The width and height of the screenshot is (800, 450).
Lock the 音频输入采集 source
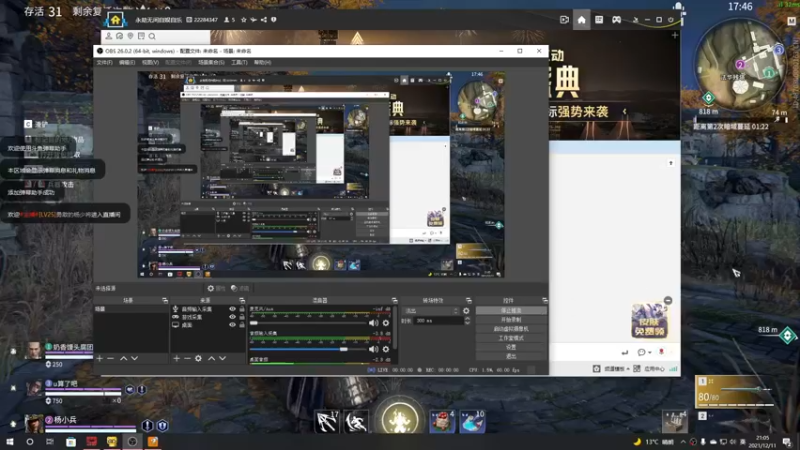click(x=242, y=309)
